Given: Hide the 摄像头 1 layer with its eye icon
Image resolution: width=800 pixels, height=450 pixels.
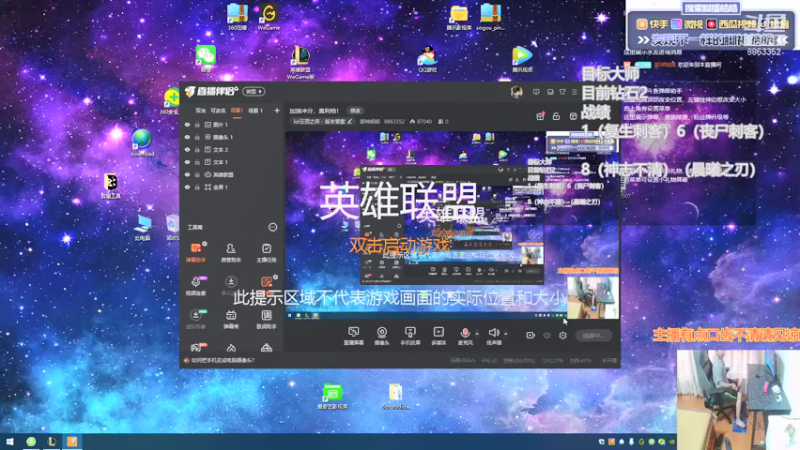Looking at the screenshot, I should (187, 137).
